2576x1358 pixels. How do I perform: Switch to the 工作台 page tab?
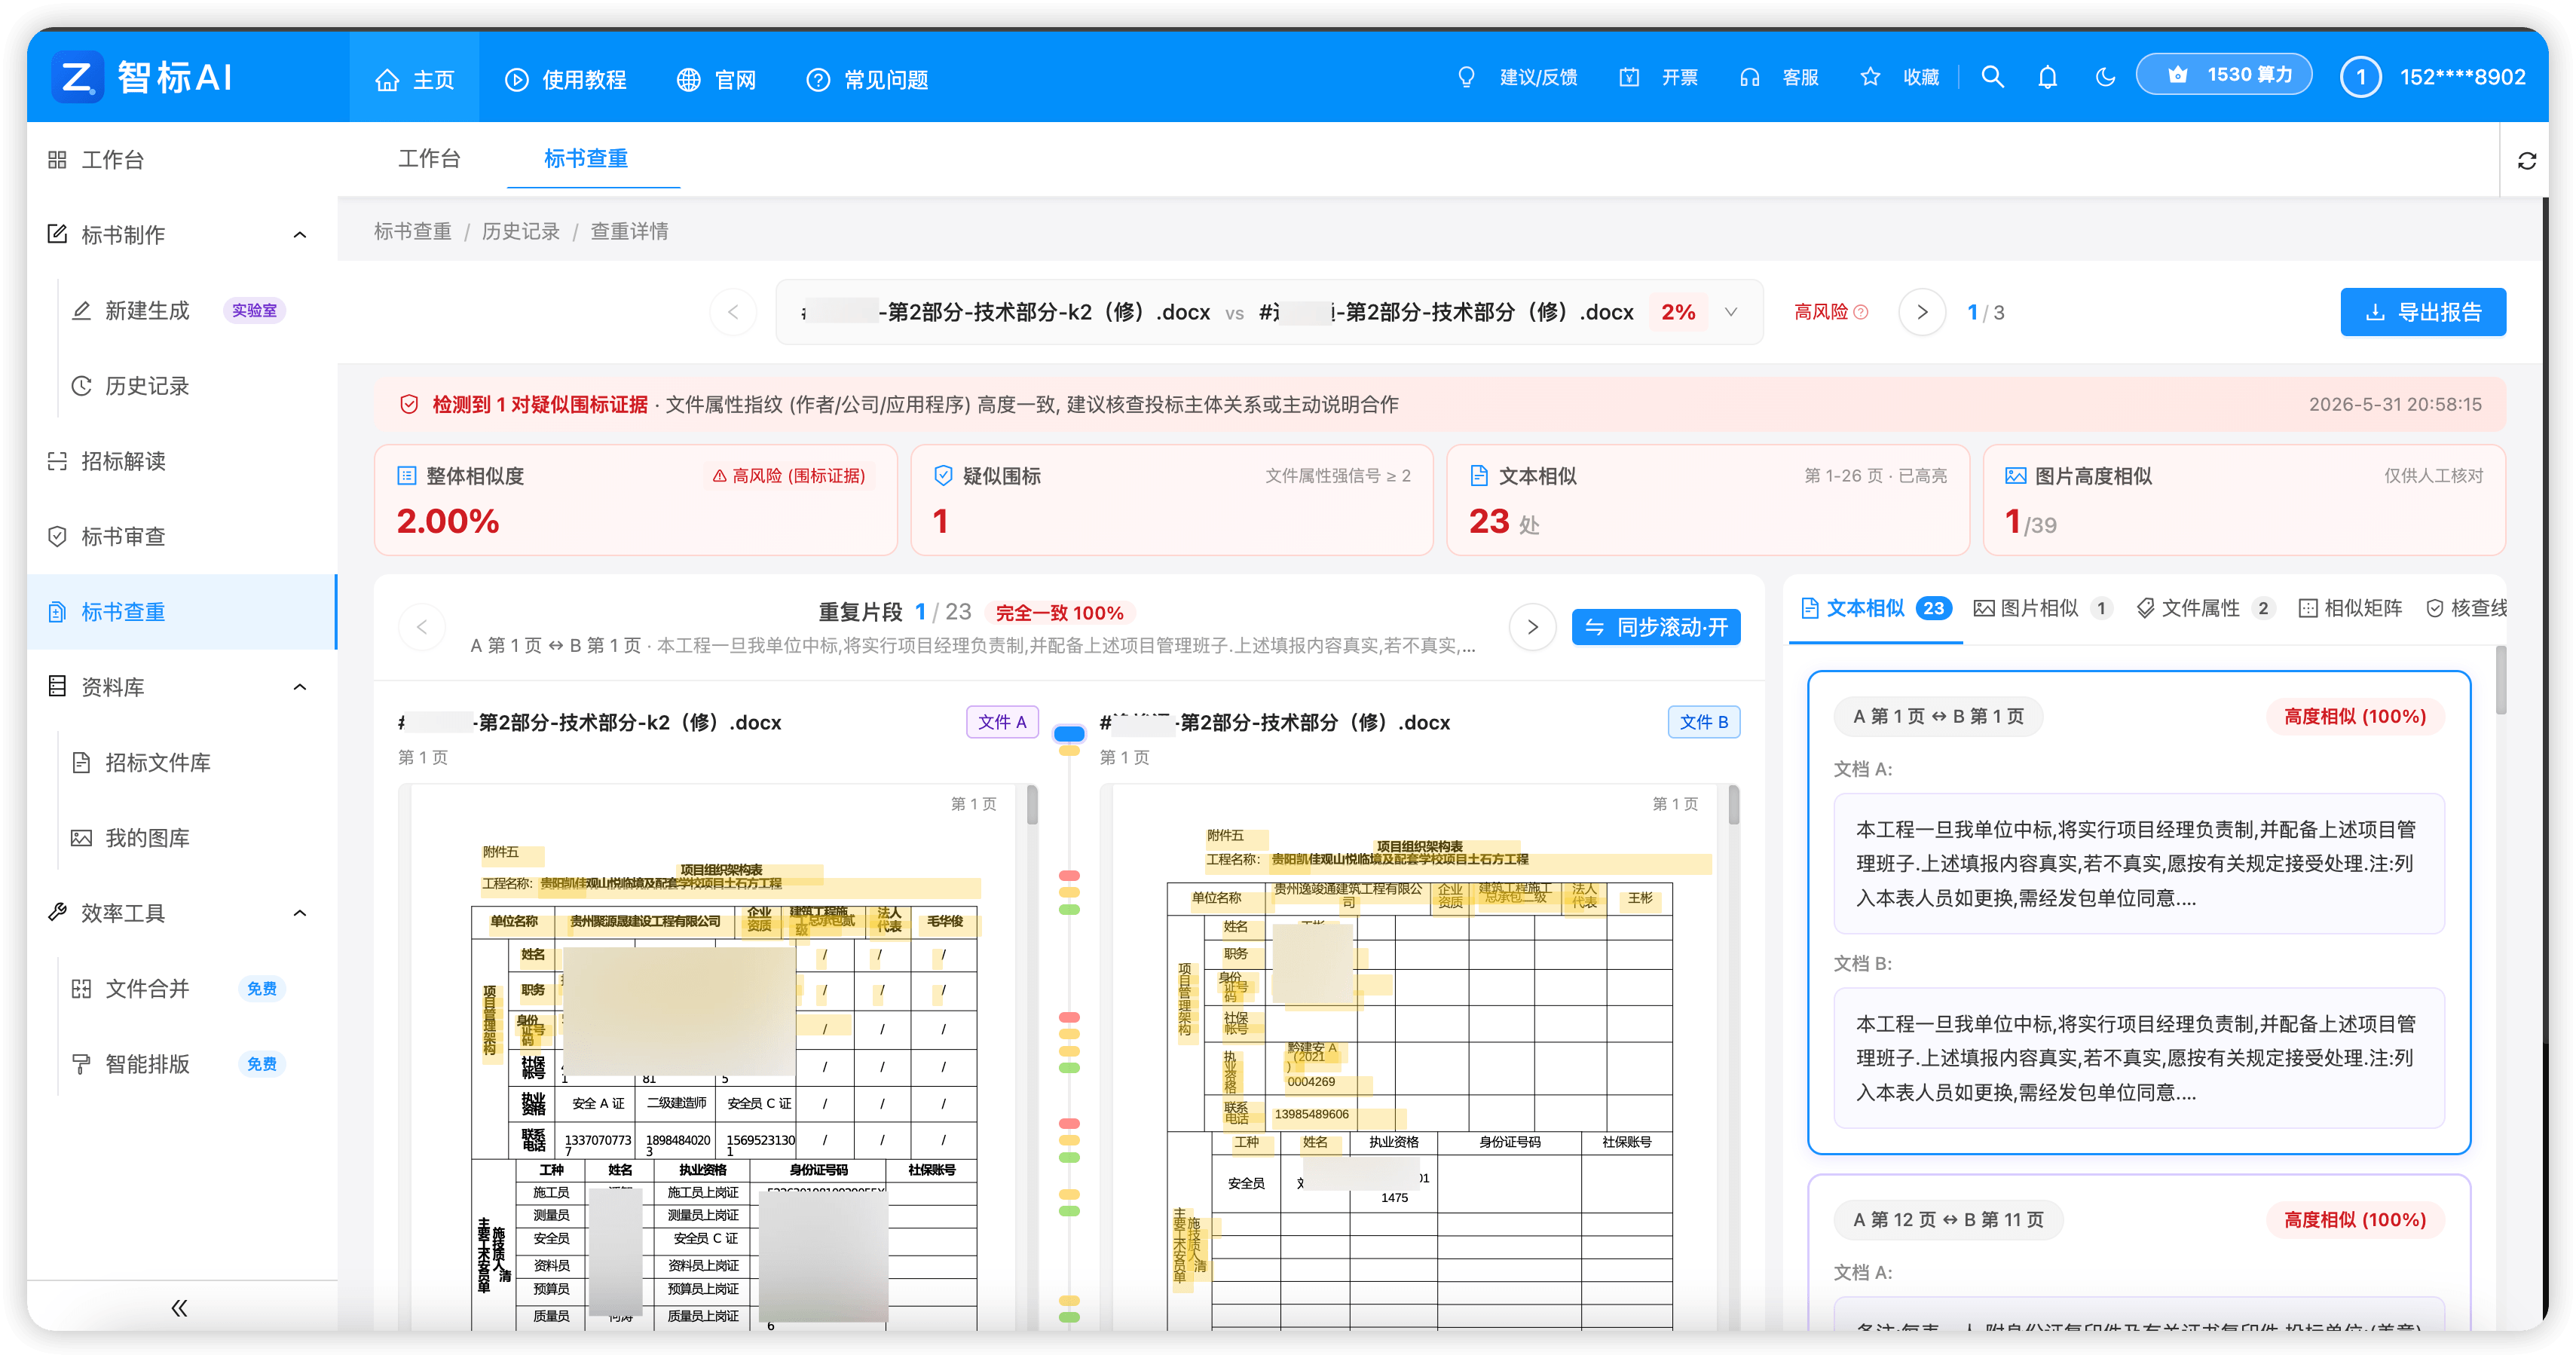point(429,159)
